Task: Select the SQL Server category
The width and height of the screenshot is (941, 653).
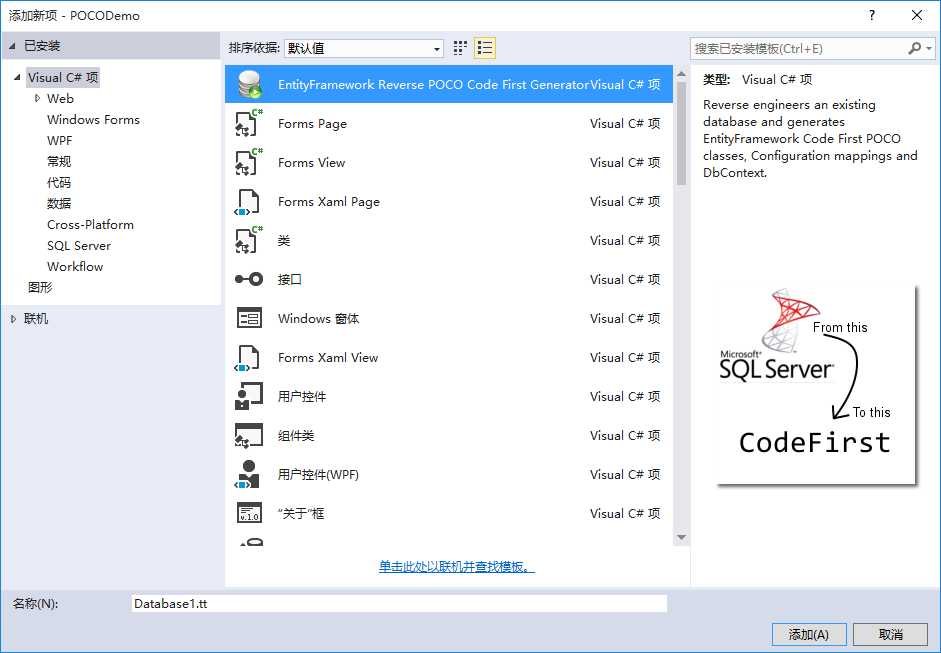Action: [79, 245]
